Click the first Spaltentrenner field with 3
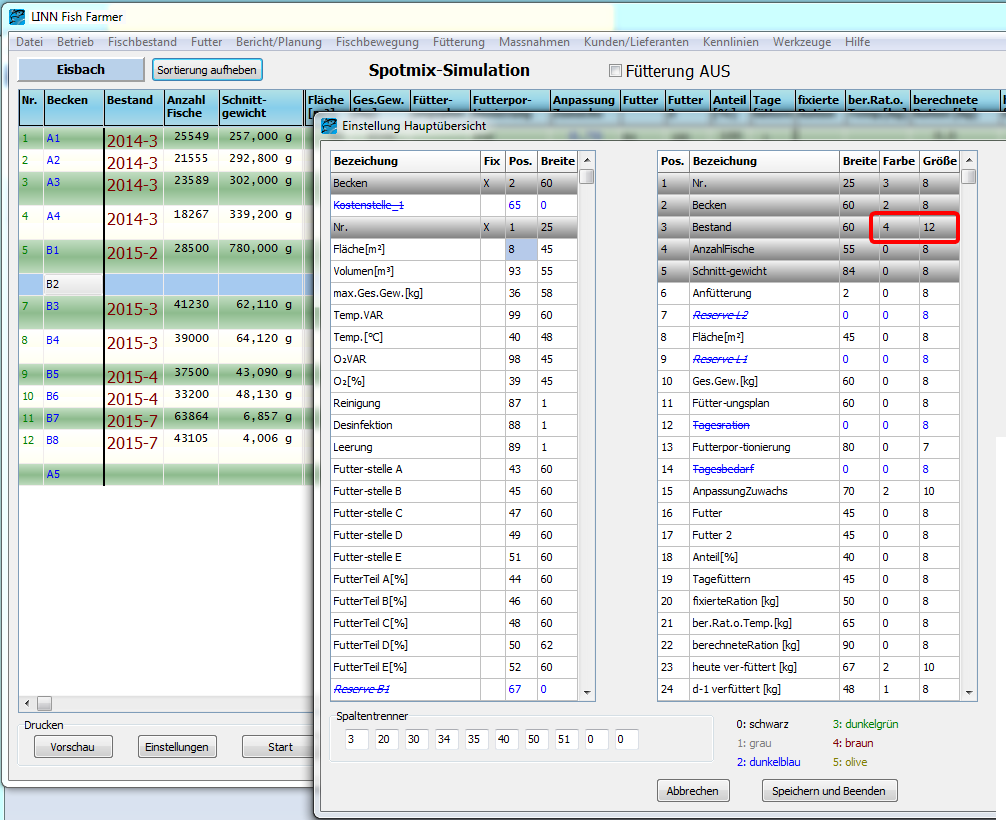 click(356, 739)
